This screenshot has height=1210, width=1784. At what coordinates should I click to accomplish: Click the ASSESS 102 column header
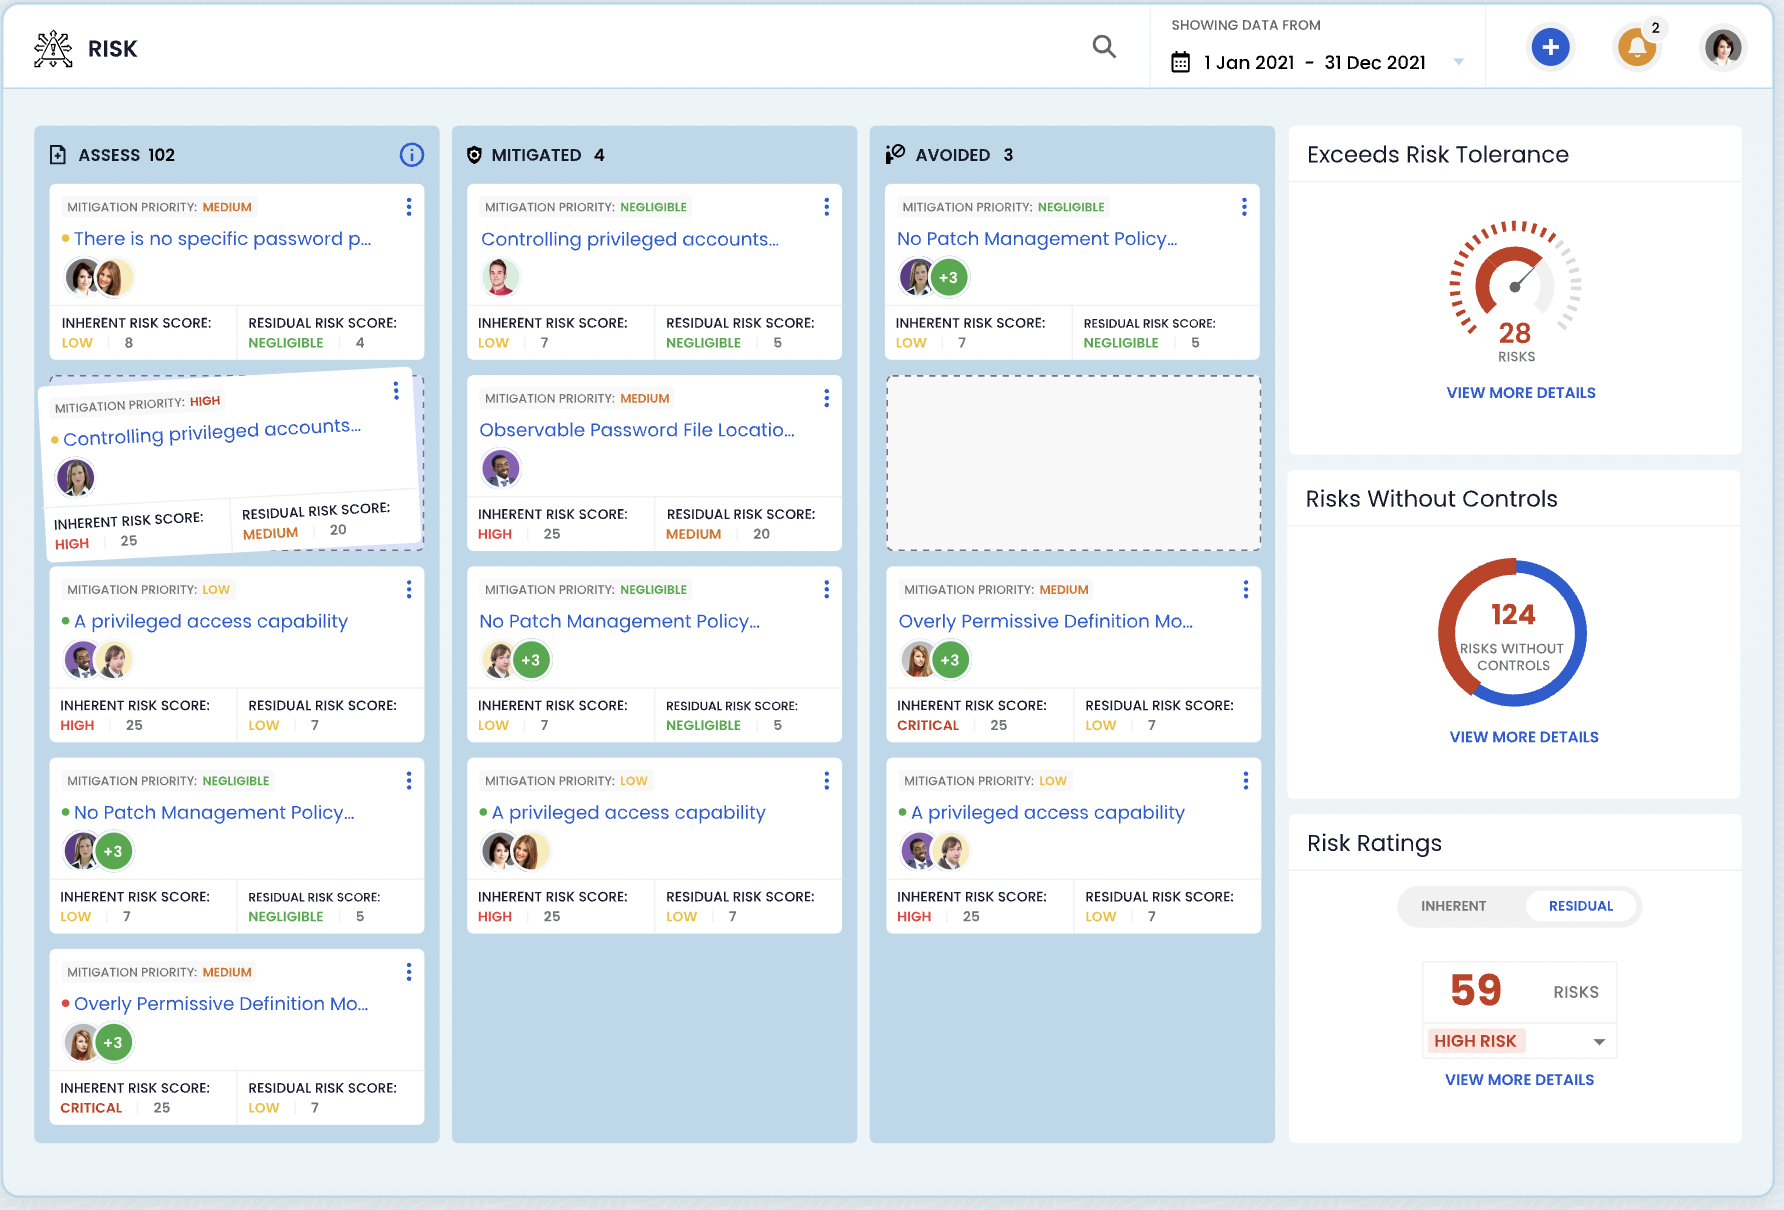(x=126, y=155)
